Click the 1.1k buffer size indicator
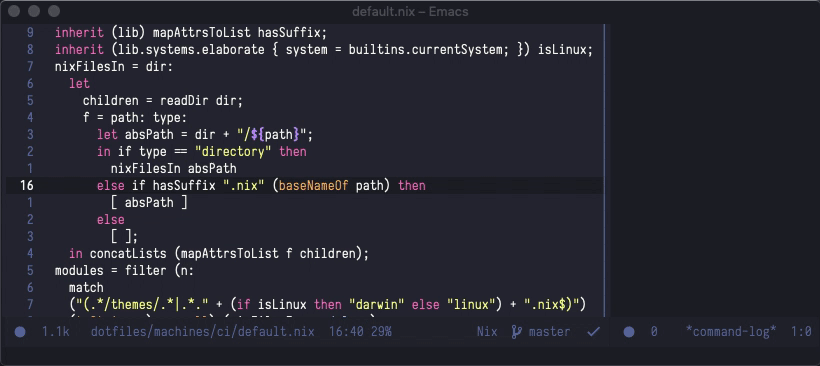 [x=56, y=331]
